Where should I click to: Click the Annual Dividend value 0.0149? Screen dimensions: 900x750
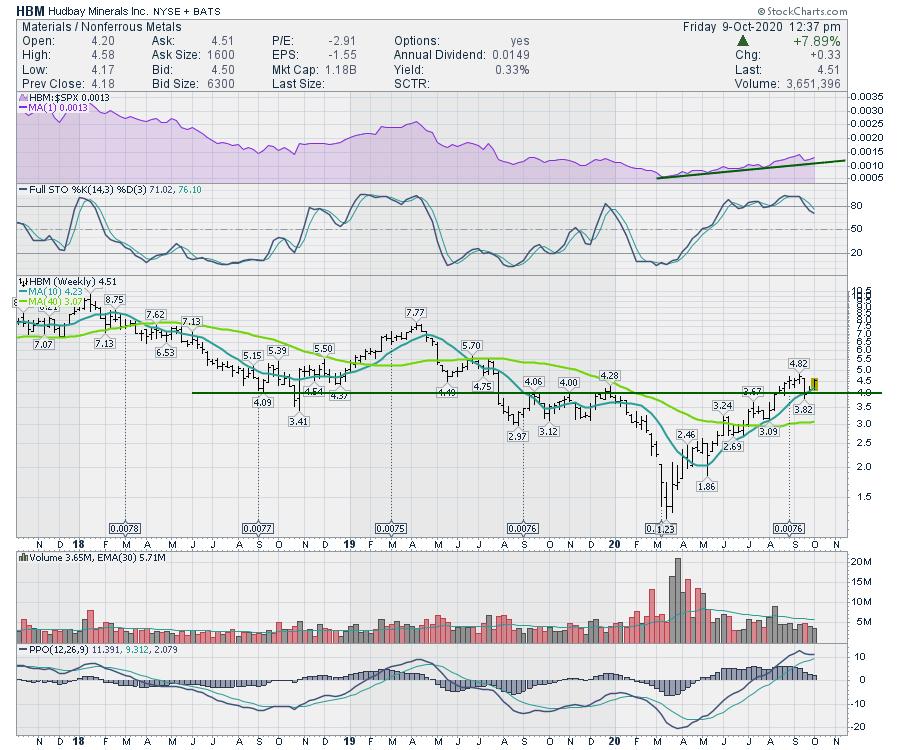511,55
